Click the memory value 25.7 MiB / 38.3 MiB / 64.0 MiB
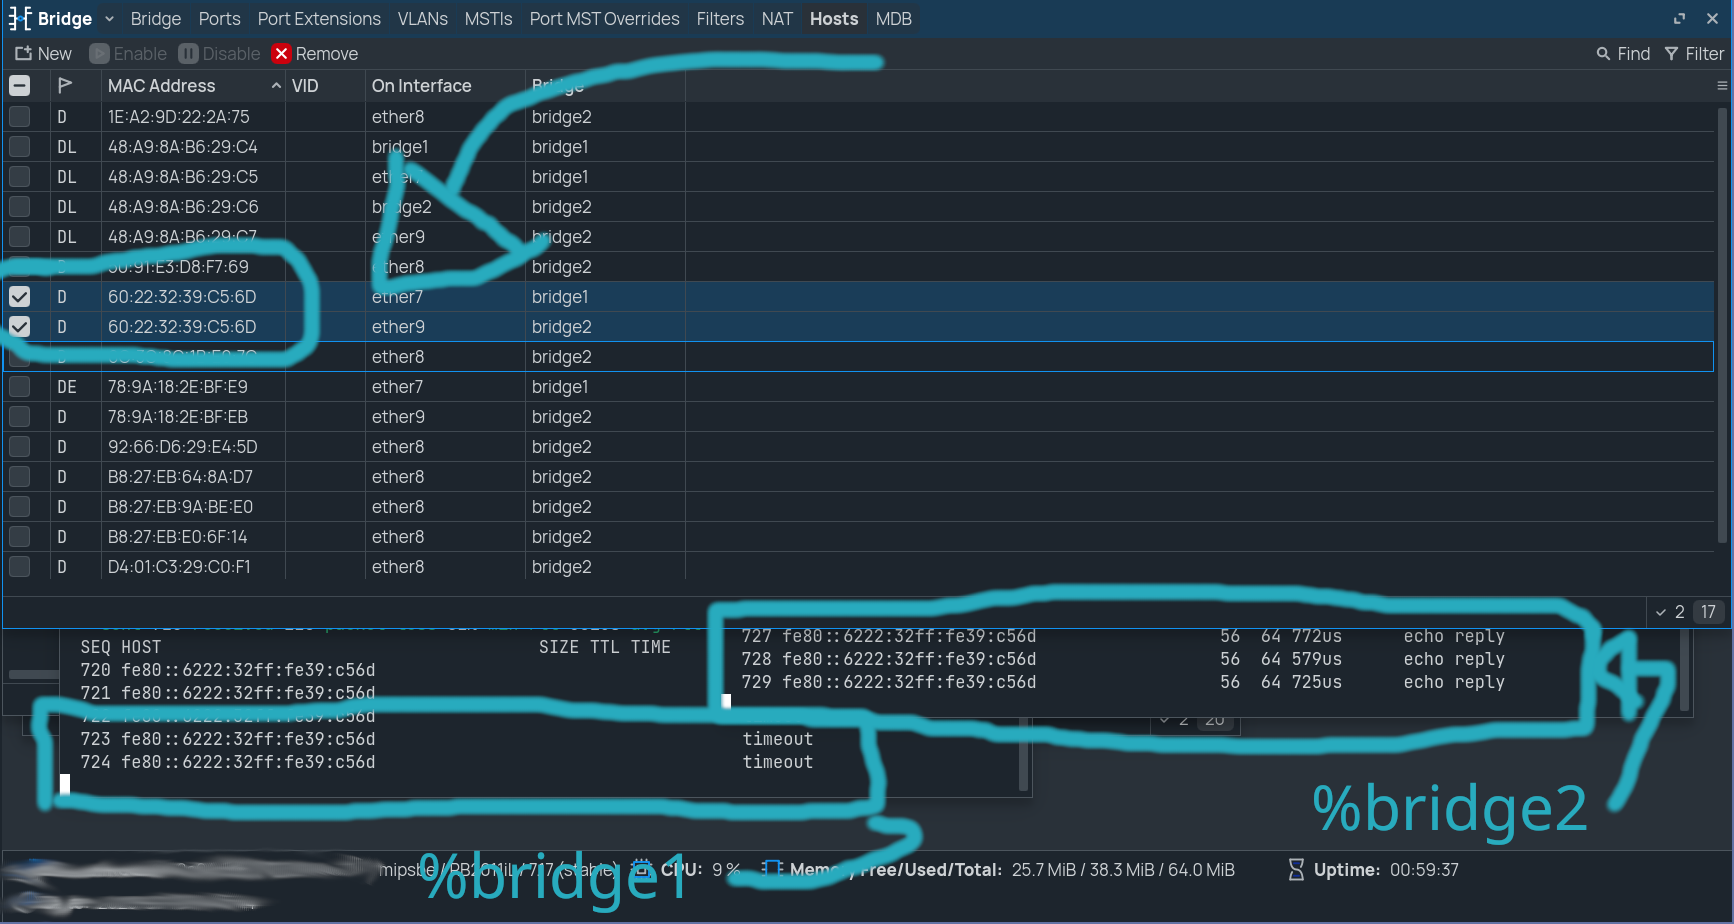The width and height of the screenshot is (1734, 924). coord(1123,870)
